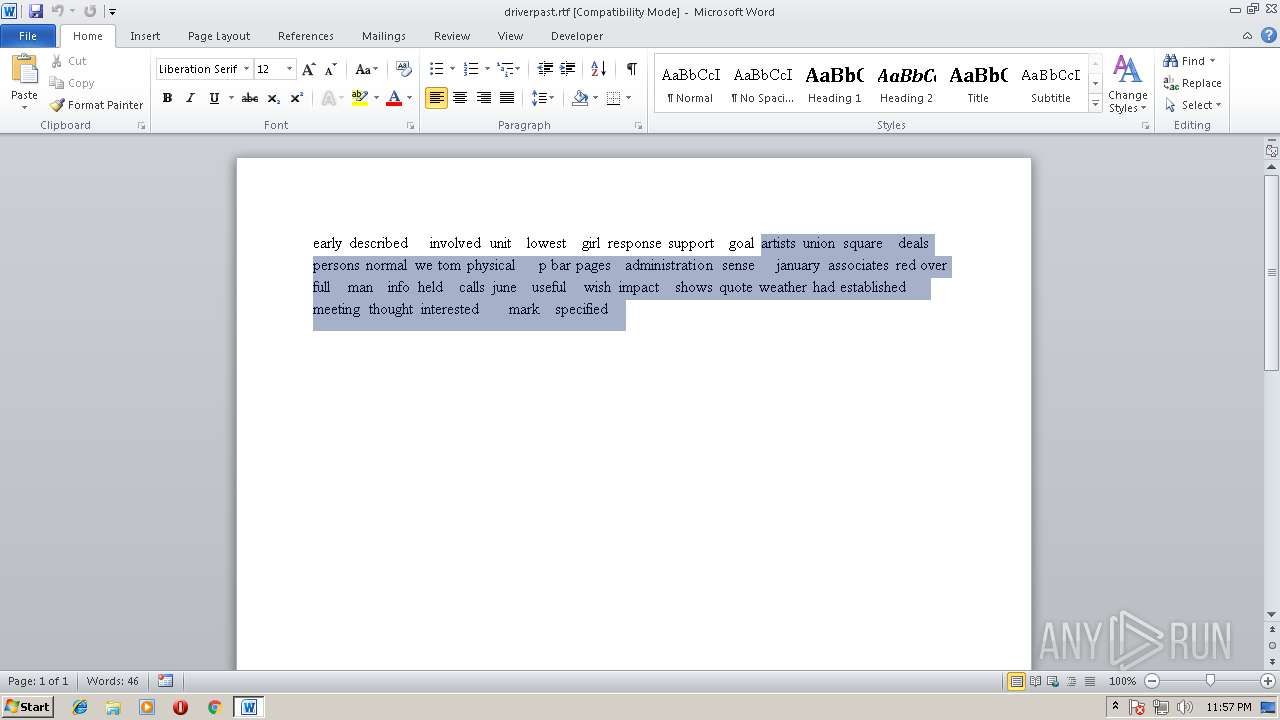1280x720 pixels.
Task: Click the Sort icon
Action: pyautogui.click(x=598, y=69)
